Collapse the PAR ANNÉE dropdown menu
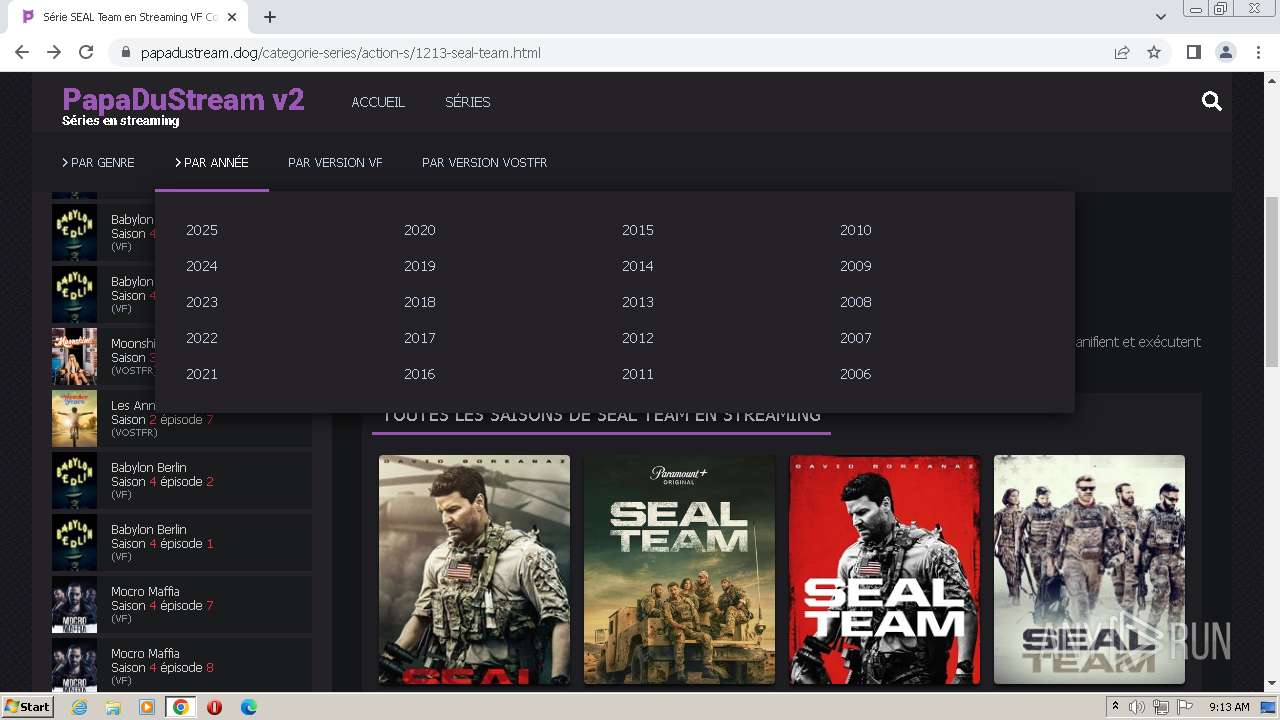 click(212, 162)
